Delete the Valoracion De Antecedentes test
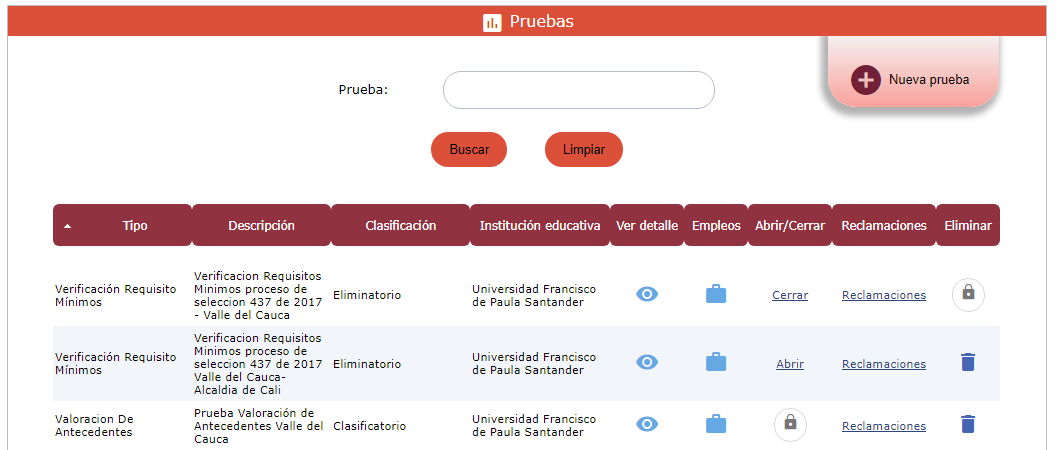Image resolution: width=1056 pixels, height=450 pixels. [x=967, y=424]
